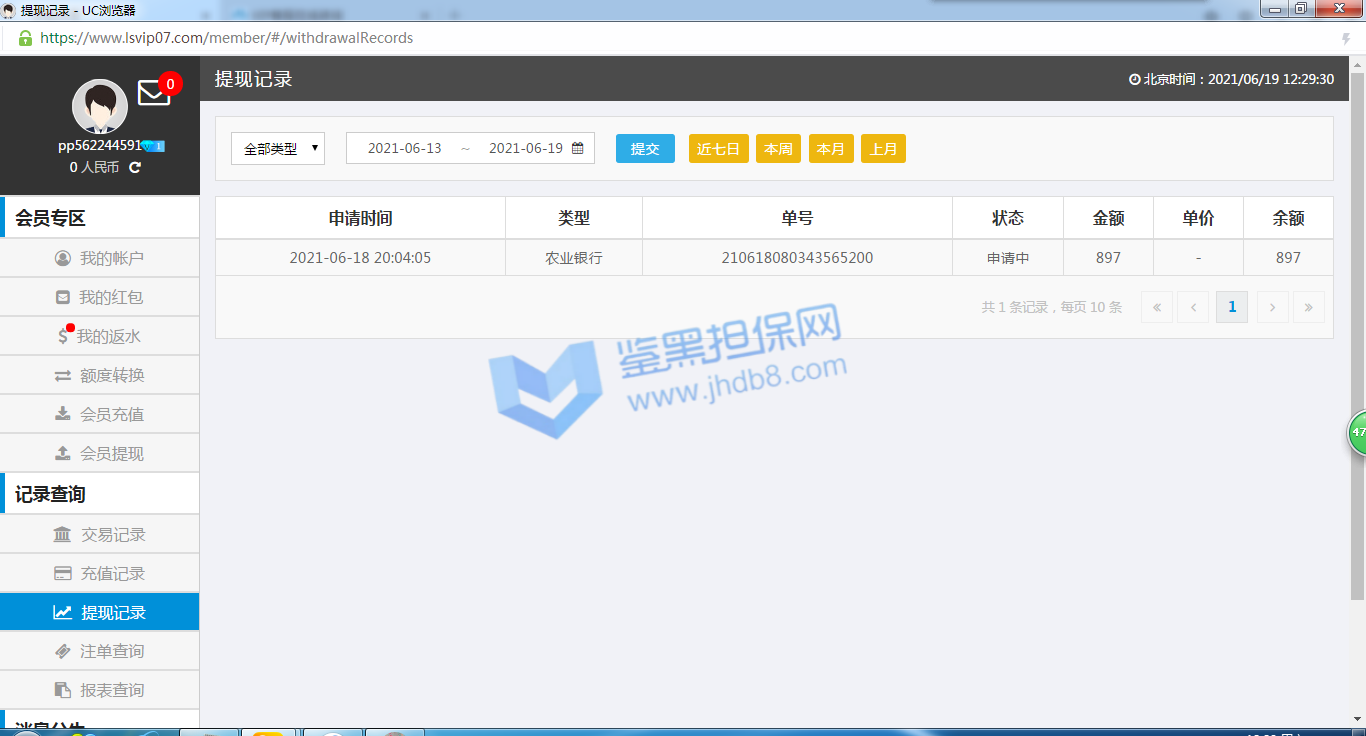Screen dimensions: 1366x736
Task: Filter records by 近七日
Action: click(718, 149)
